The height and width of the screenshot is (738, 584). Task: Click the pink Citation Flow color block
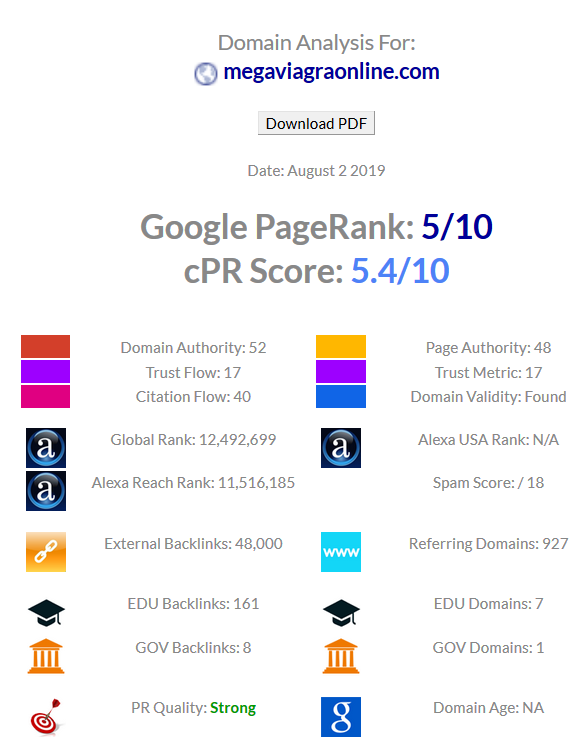click(x=45, y=396)
